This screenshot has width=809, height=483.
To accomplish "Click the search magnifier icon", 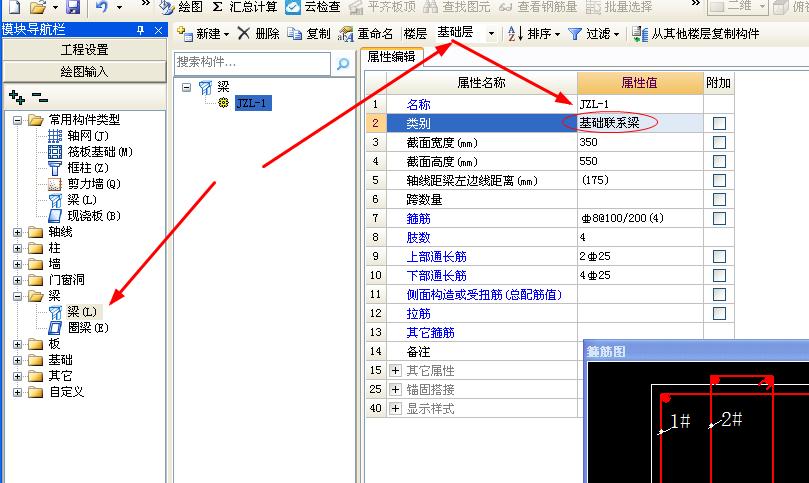I will 343,63.
